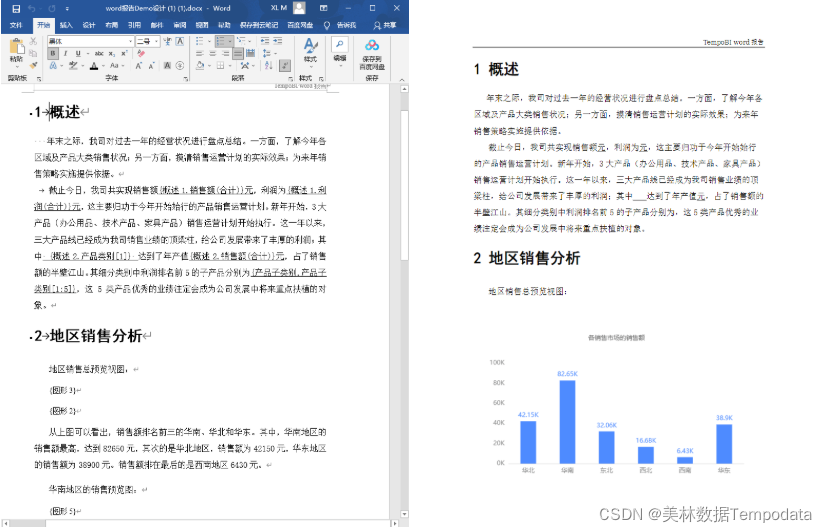Apply paragraph shading paint bucket
Screen dimensions: 827x532
(x=200, y=66)
